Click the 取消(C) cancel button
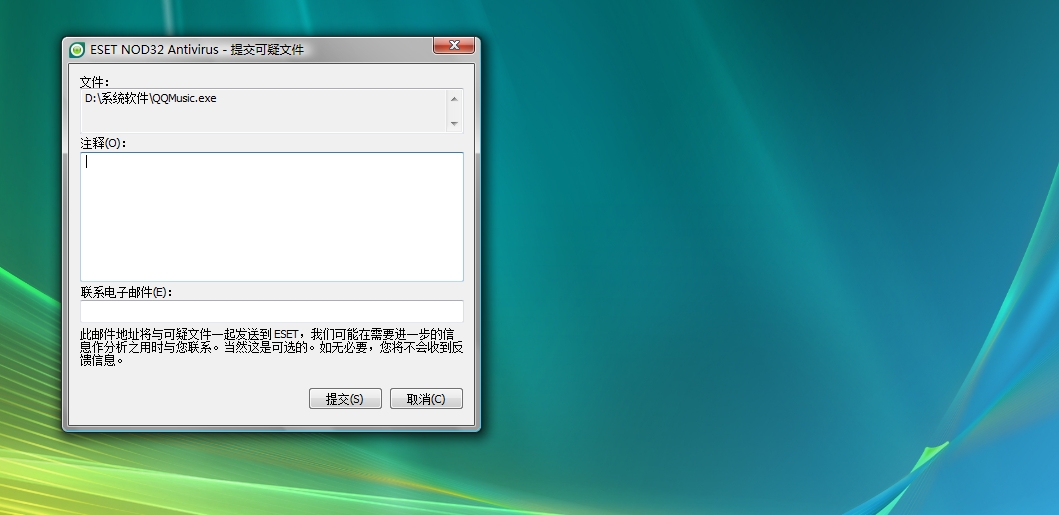The image size is (1059, 515). click(x=426, y=398)
